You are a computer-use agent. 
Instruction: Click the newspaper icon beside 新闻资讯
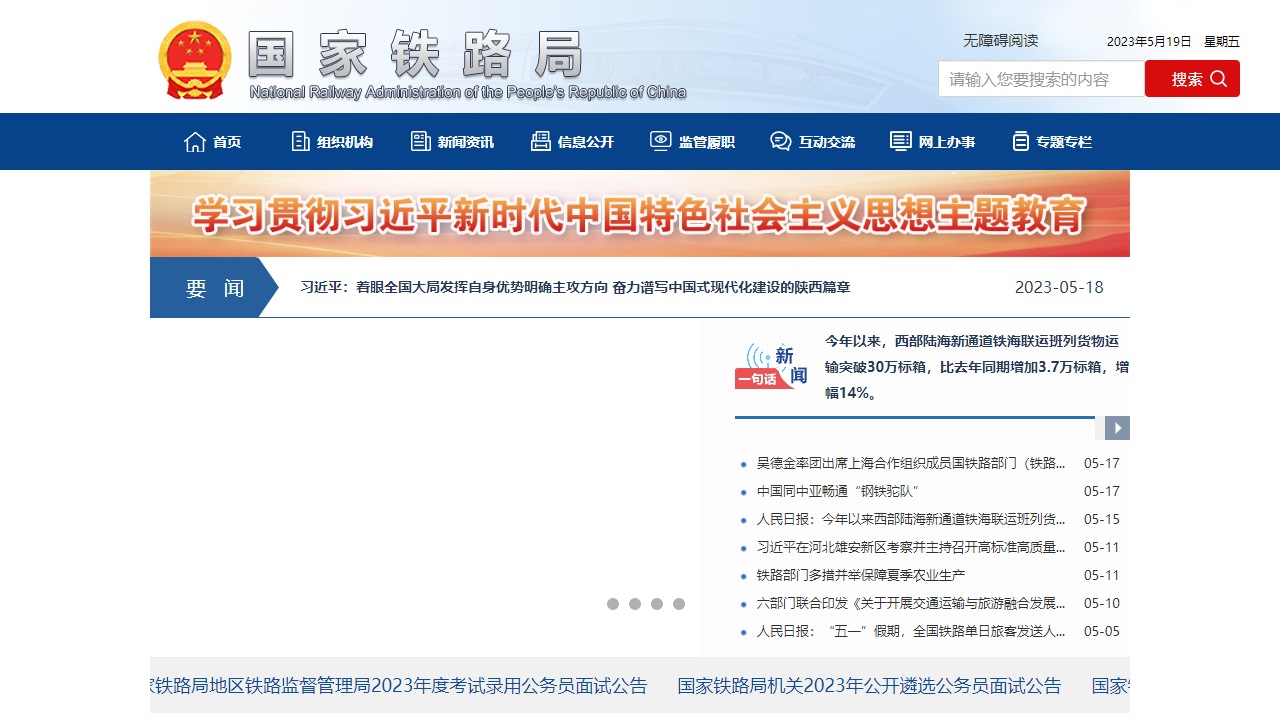421,141
